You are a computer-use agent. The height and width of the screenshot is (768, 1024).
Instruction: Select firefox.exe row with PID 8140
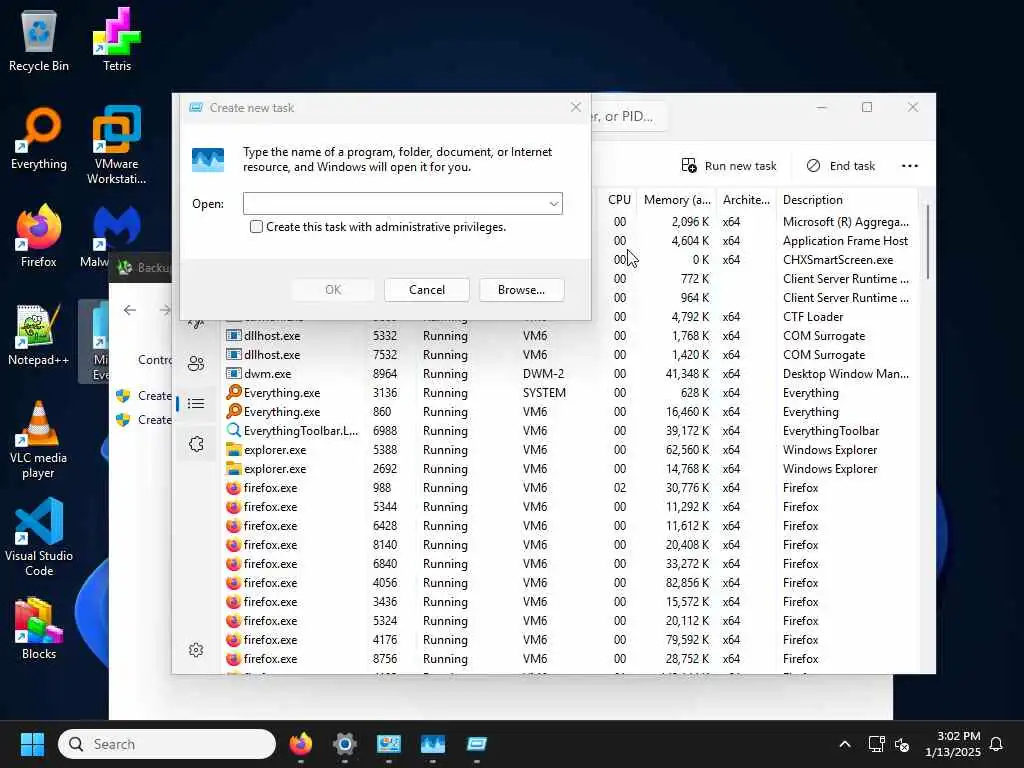(x=568, y=545)
